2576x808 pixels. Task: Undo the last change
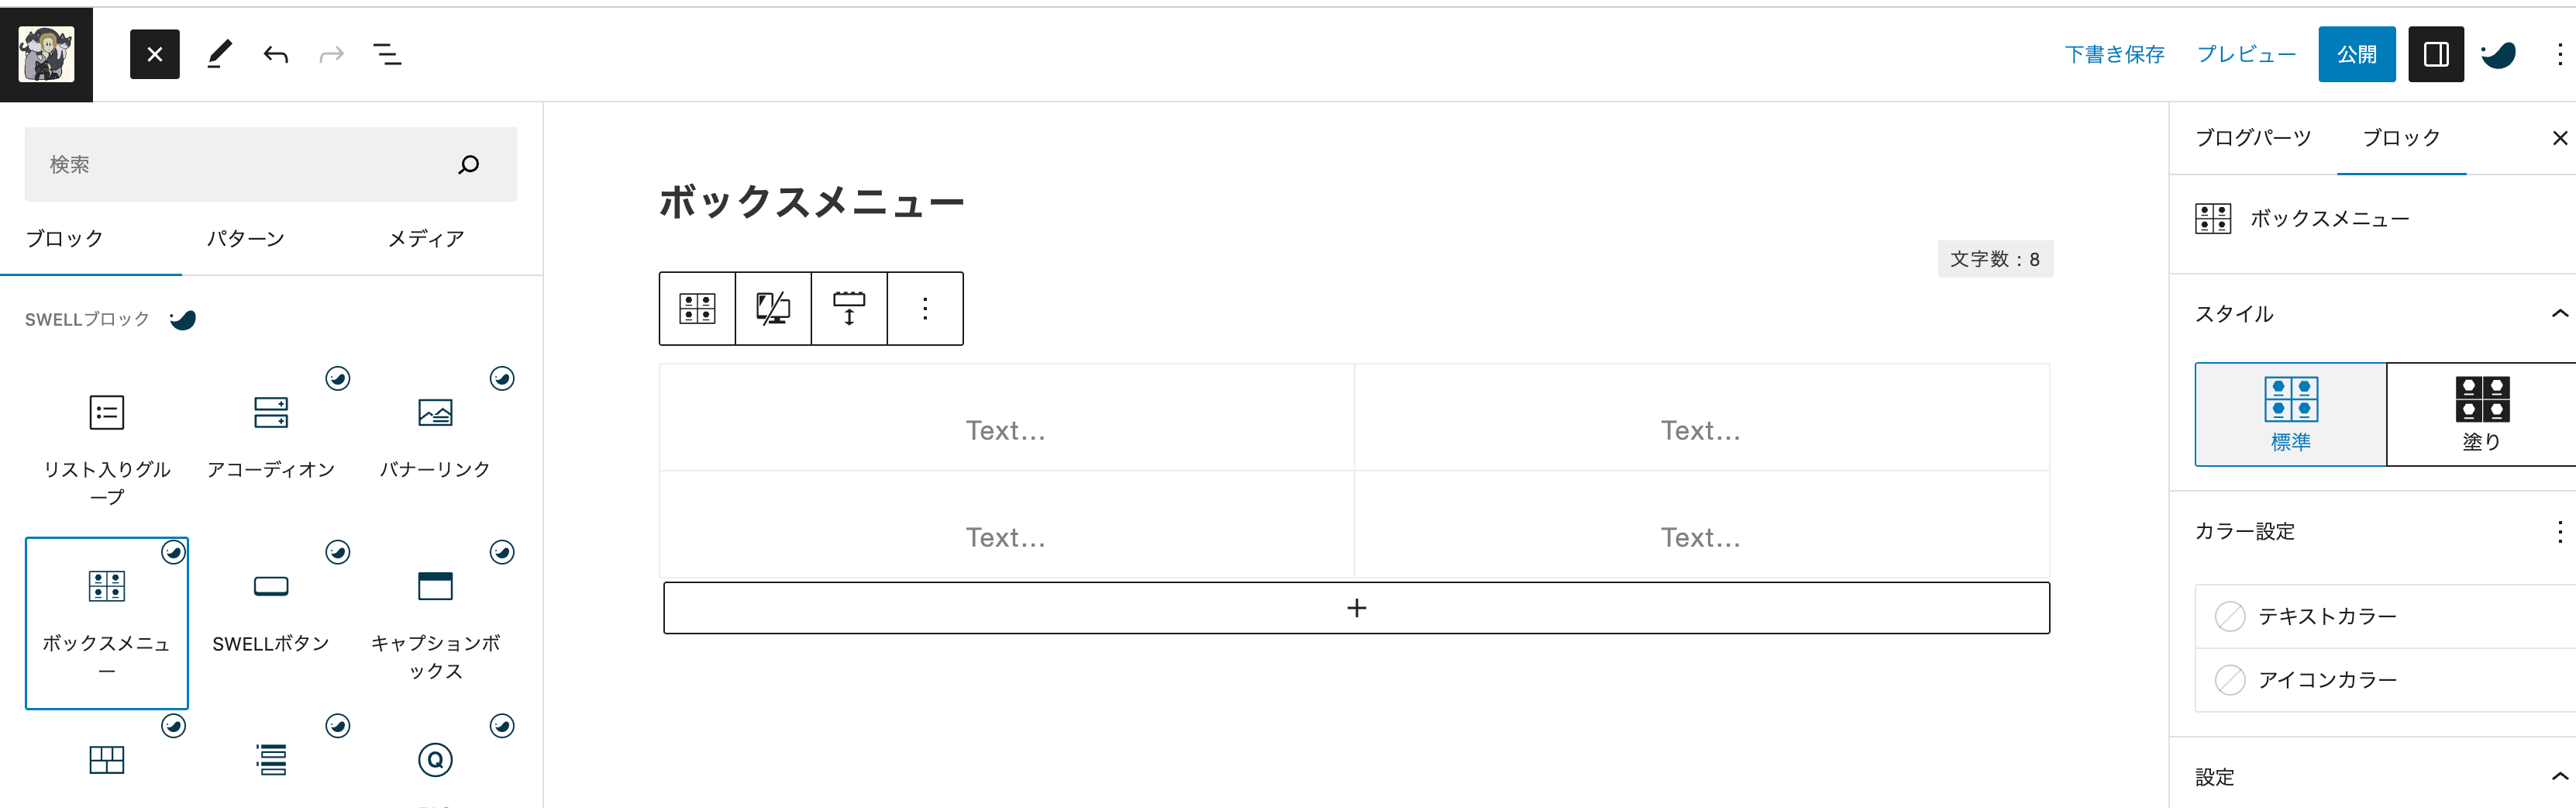[276, 54]
